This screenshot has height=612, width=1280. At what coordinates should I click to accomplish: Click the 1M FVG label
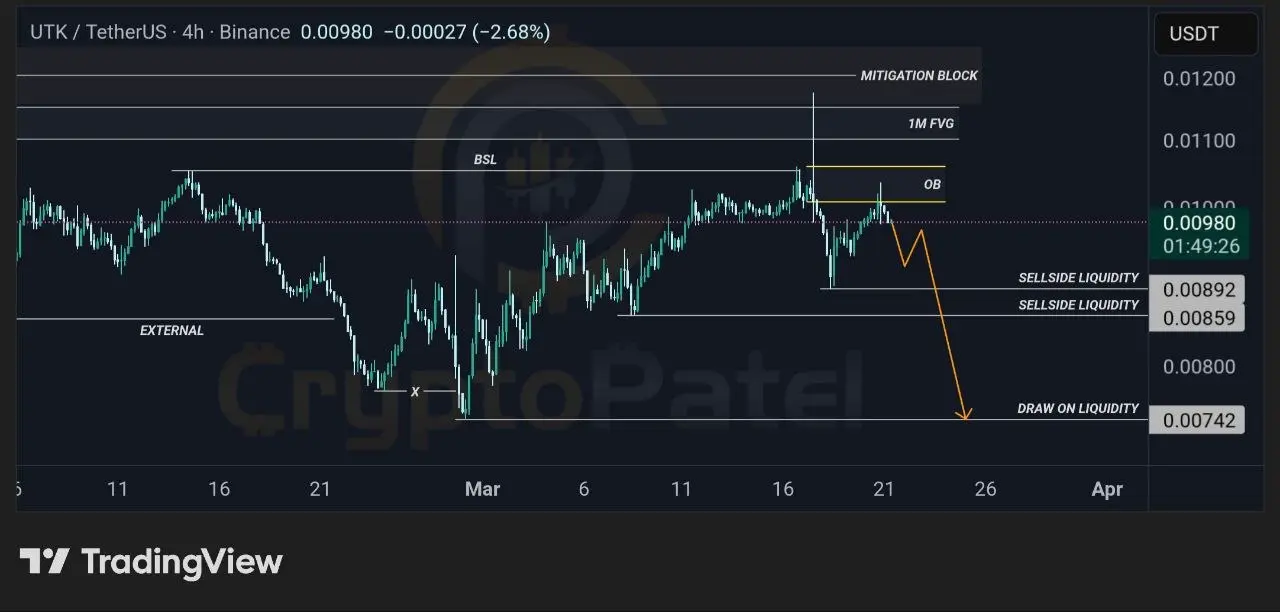click(930, 124)
